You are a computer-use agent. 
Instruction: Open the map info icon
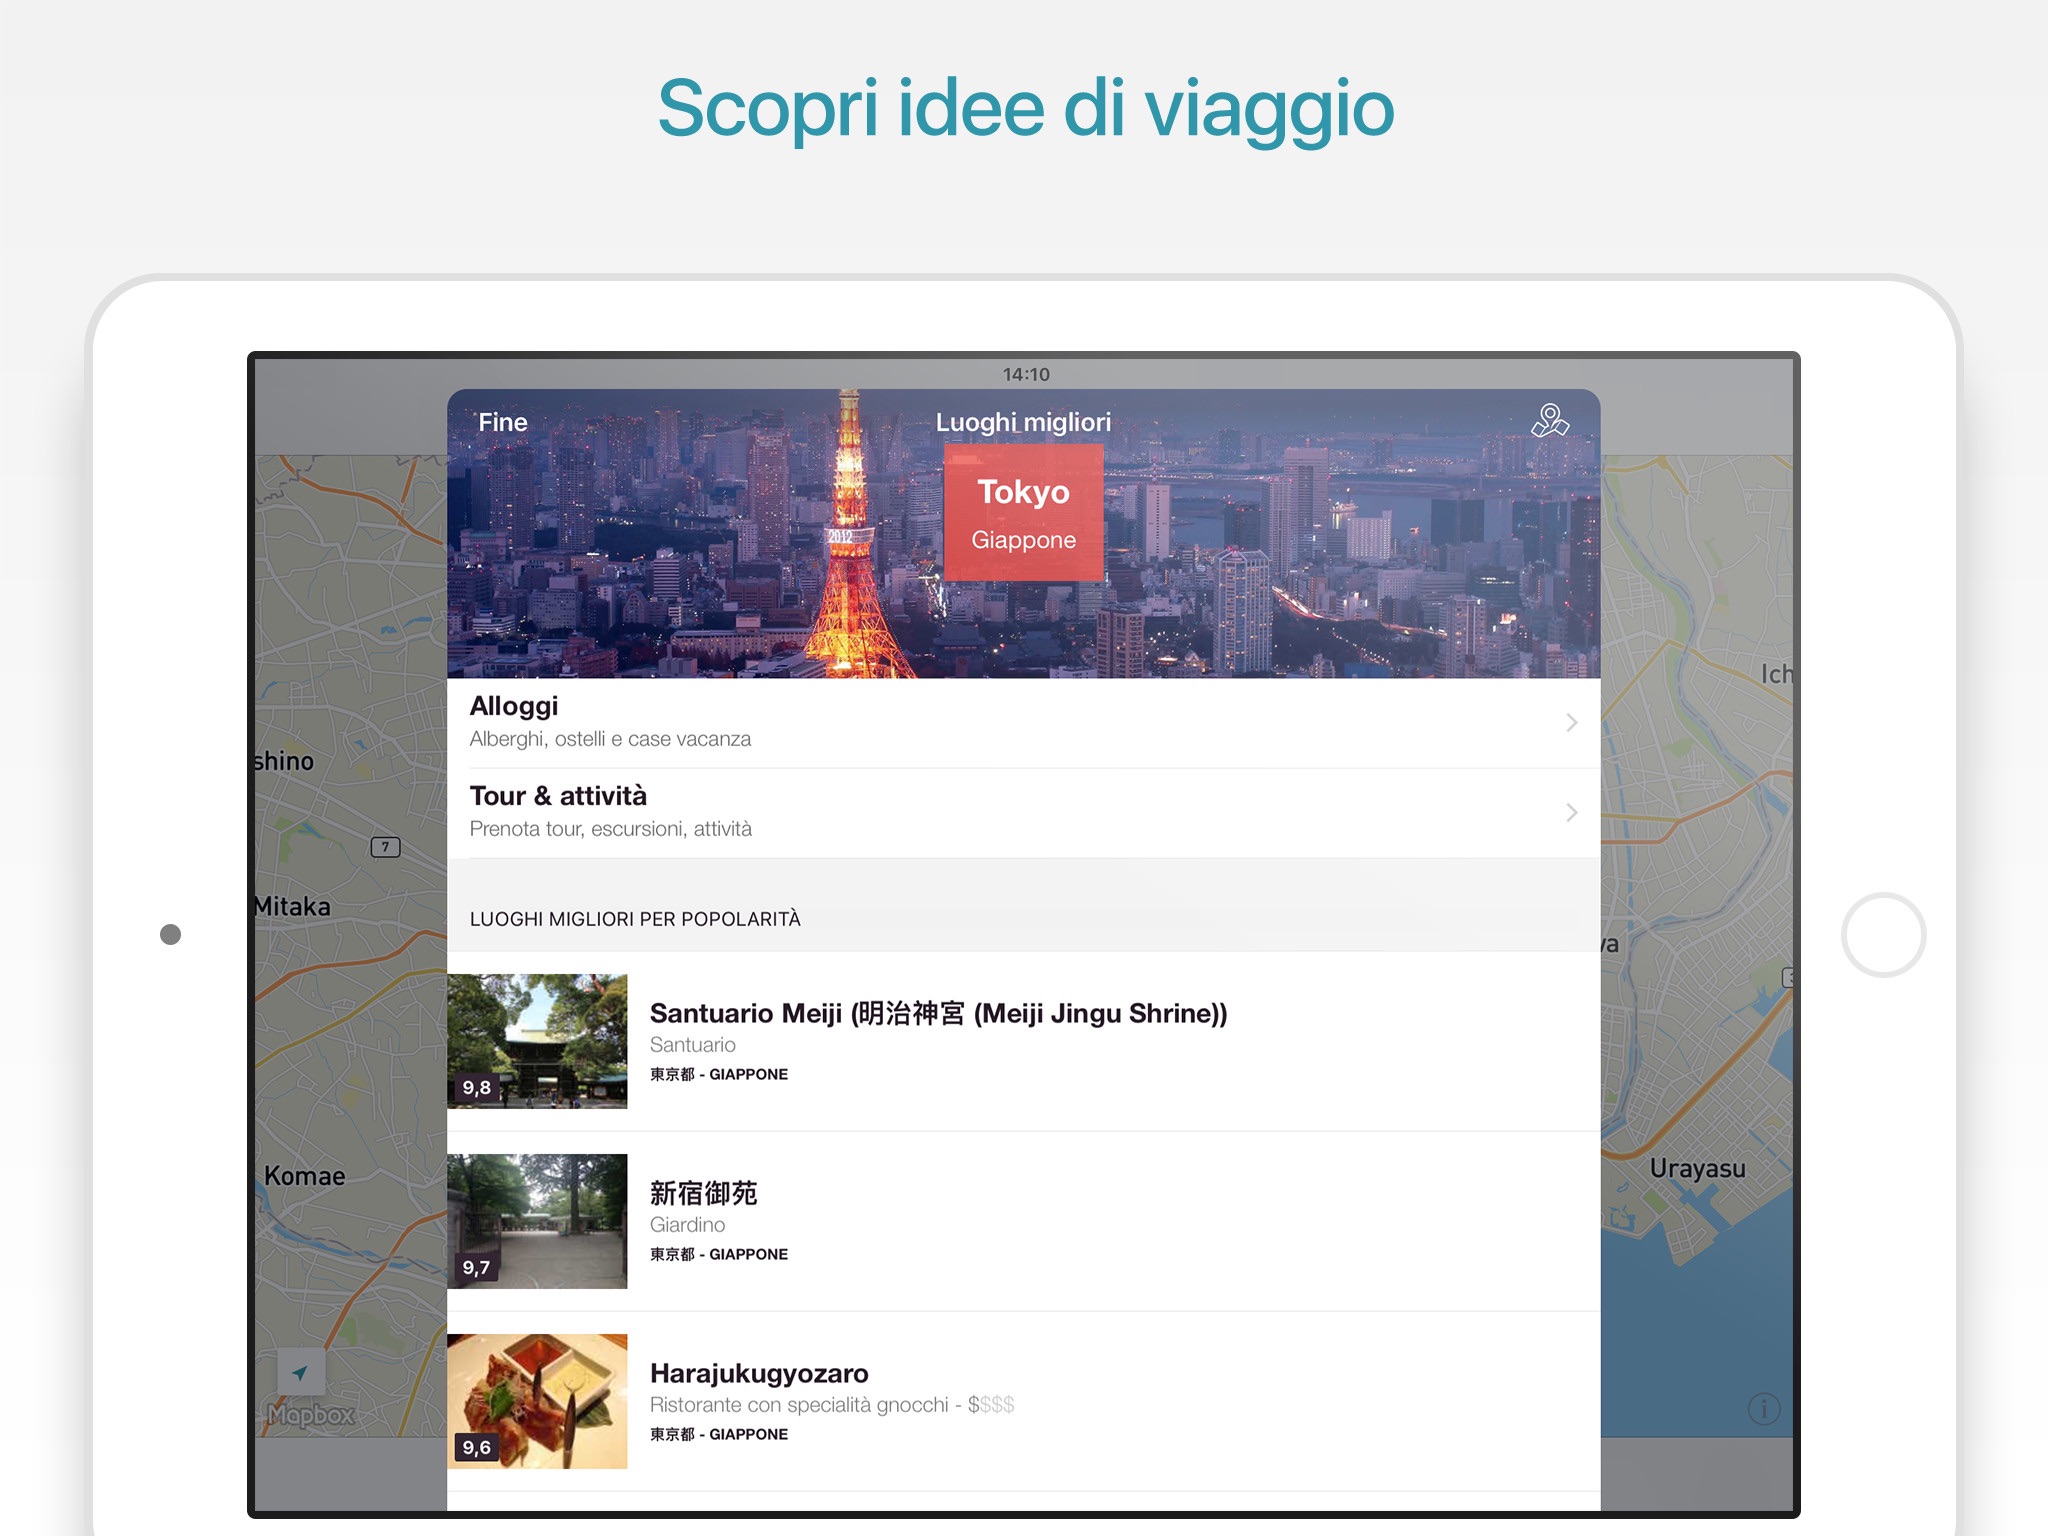coord(1763,1409)
